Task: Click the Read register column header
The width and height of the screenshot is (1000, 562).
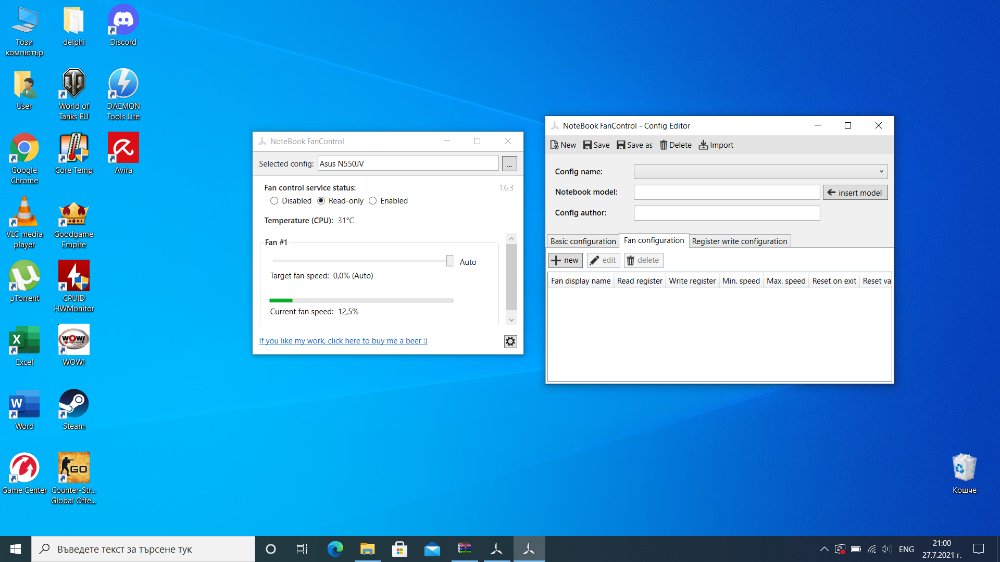Action: tap(640, 281)
